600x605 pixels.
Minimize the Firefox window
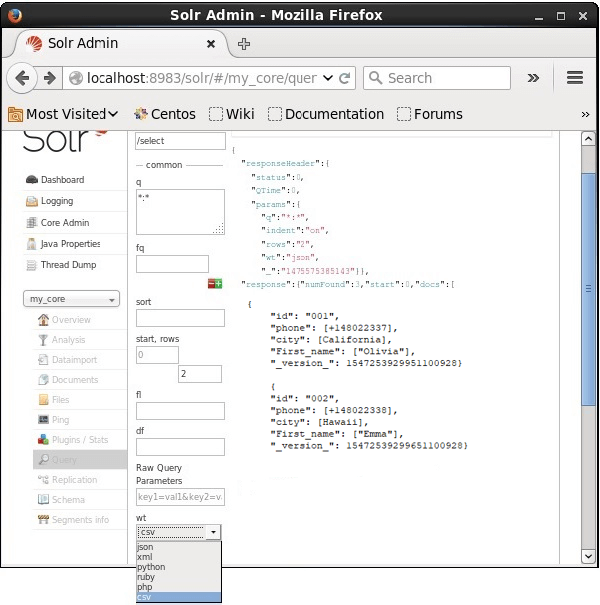(539, 17)
